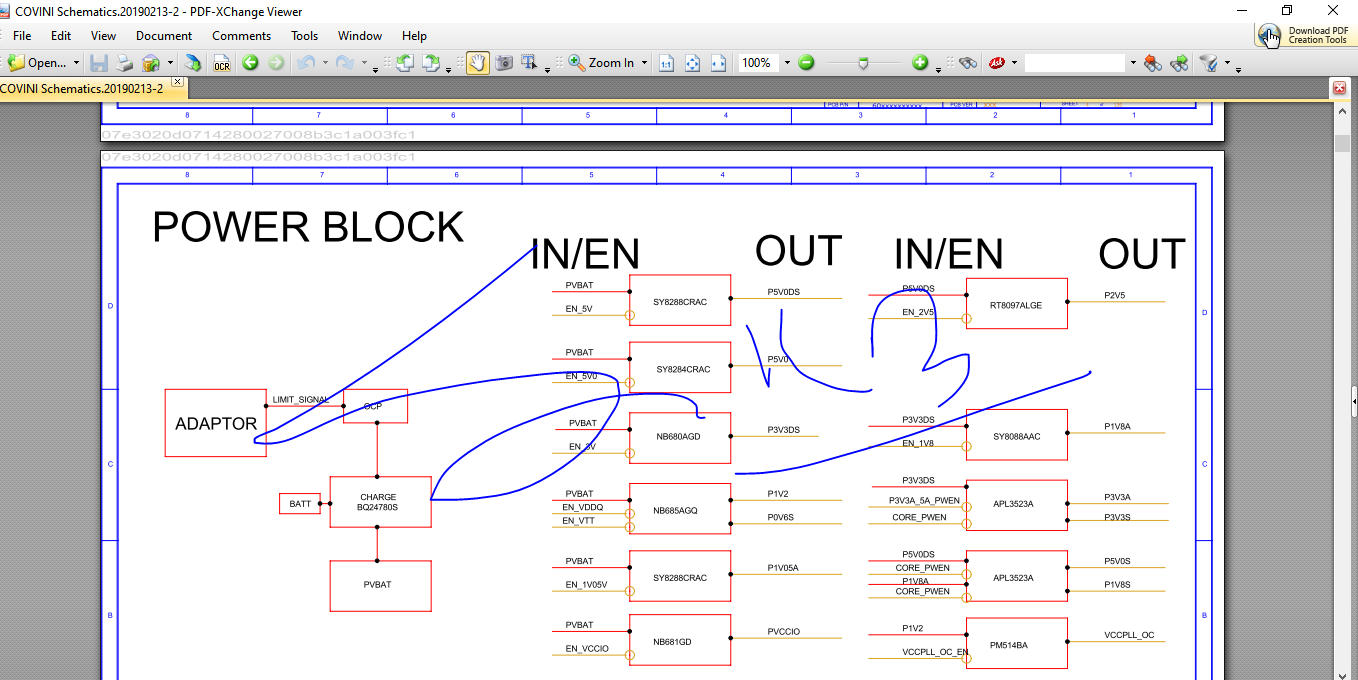Screen dimensions: 1358x680
Task: Click the 100% zoom level field
Action: [758, 63]
